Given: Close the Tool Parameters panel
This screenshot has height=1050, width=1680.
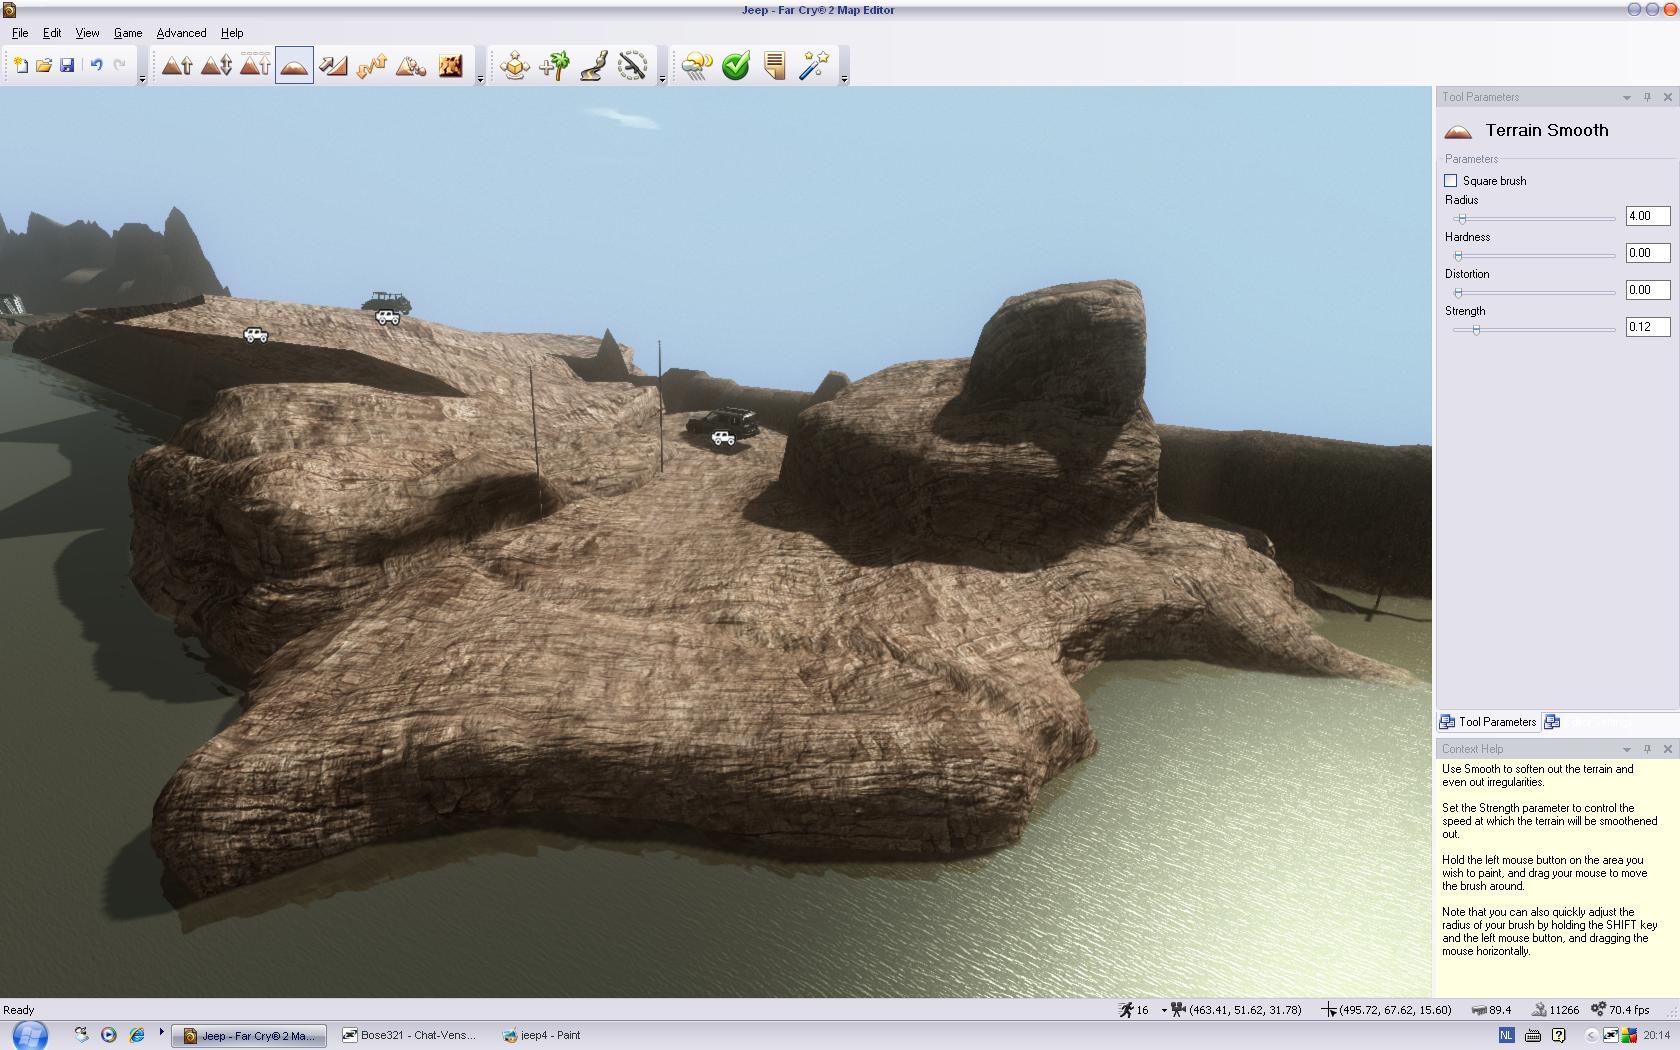Looking at the screenshot, I should [1667, 97].
